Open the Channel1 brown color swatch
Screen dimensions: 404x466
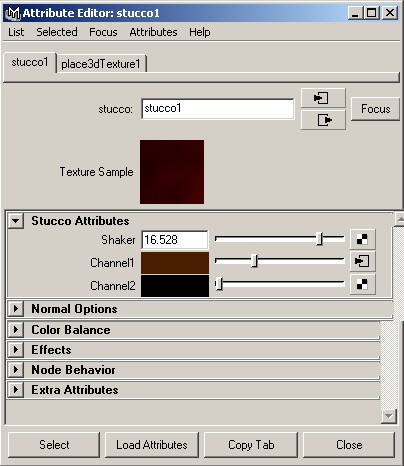click(175, 263)
